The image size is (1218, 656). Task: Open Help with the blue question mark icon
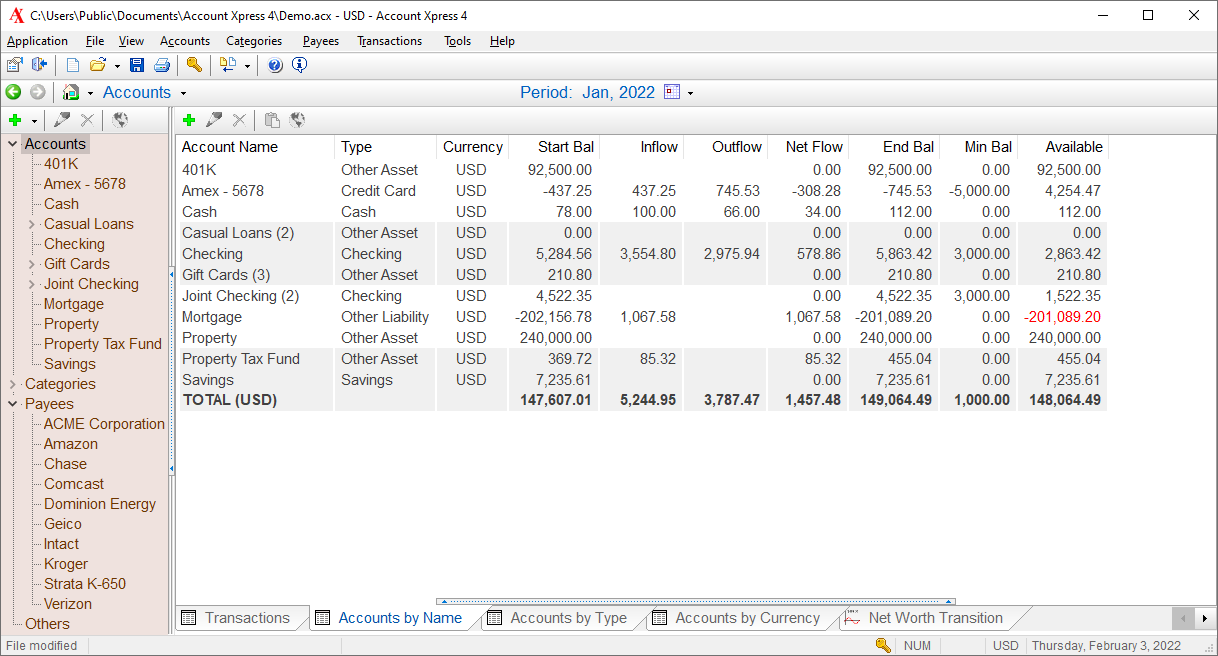(x=275, y=66)
